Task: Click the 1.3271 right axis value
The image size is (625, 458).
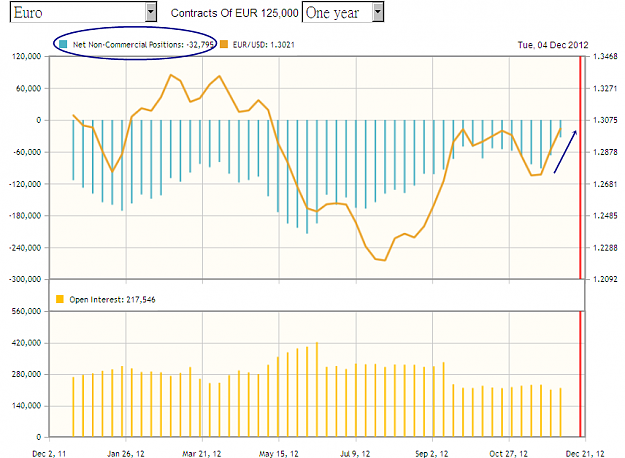Action: point(605,88)
